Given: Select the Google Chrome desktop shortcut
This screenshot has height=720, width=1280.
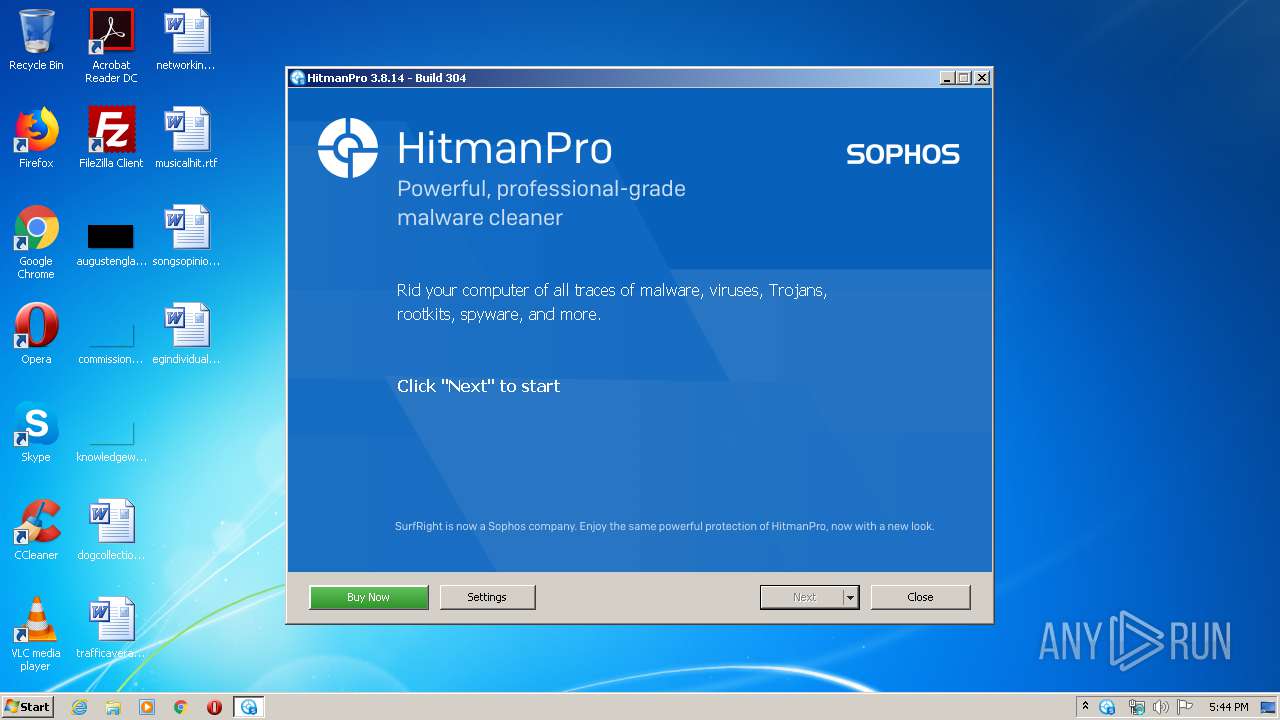Looking at the screenshot, I should point(36,242).
